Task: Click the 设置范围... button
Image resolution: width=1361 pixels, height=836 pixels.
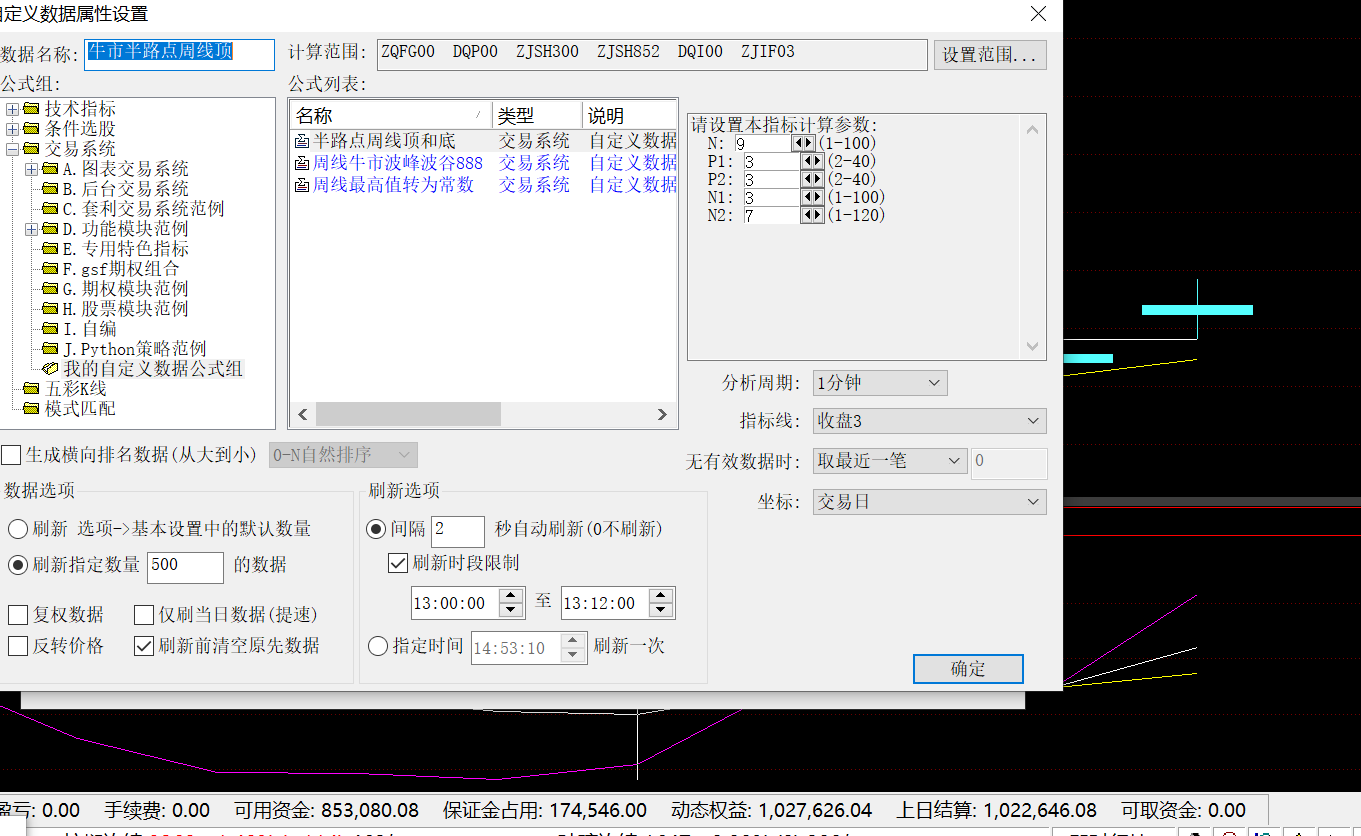Action: (x=989, y=55)
